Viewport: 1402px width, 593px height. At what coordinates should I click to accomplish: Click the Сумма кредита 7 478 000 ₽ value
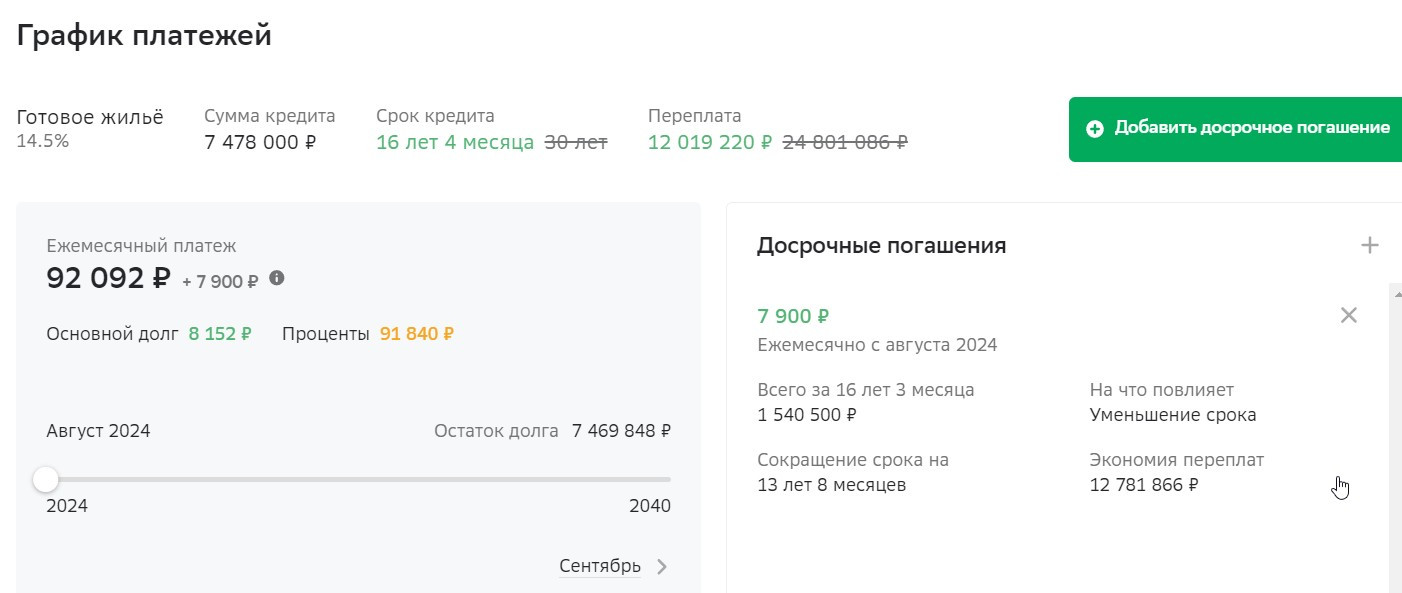[x=260, y=142]
